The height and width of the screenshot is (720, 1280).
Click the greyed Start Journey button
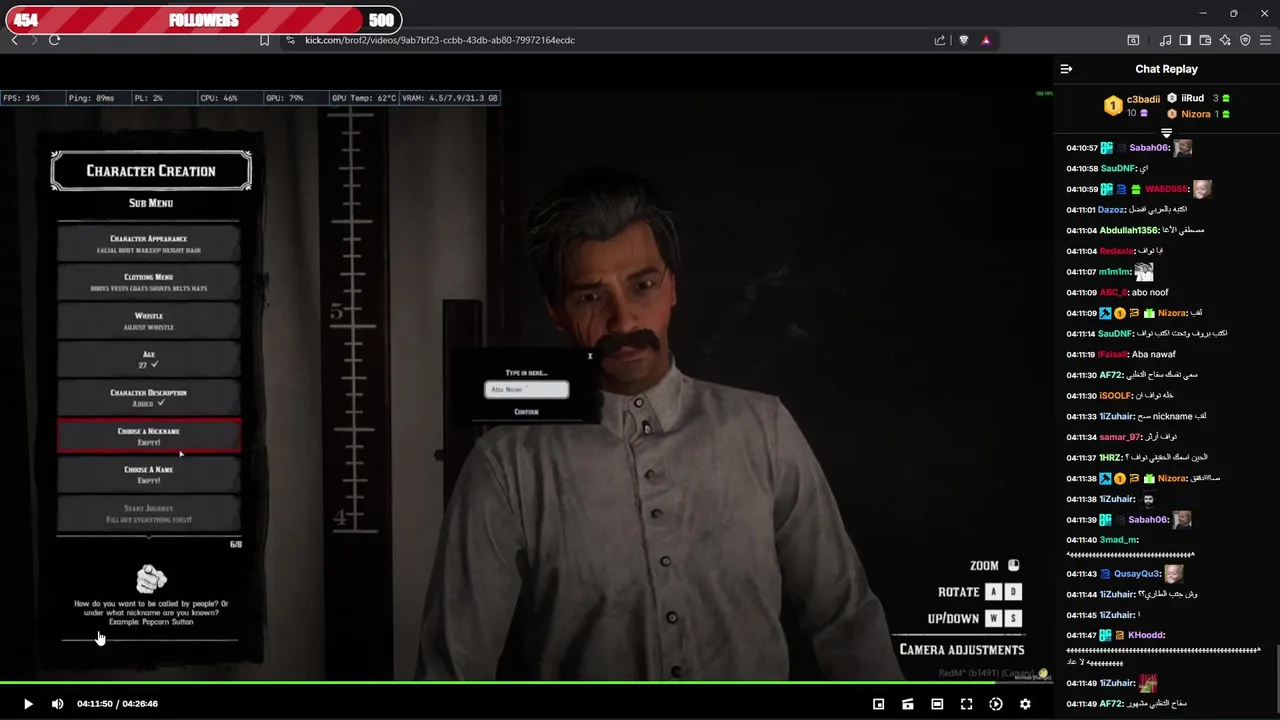[x=149, y=513]
